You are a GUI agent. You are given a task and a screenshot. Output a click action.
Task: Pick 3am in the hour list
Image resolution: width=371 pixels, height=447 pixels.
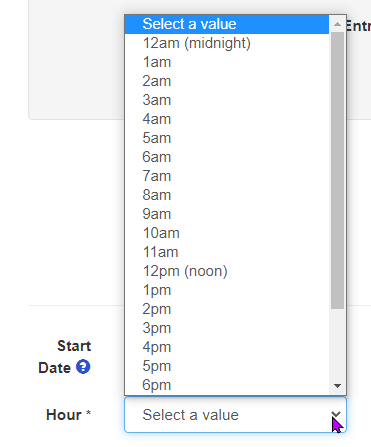coord(227,100)
